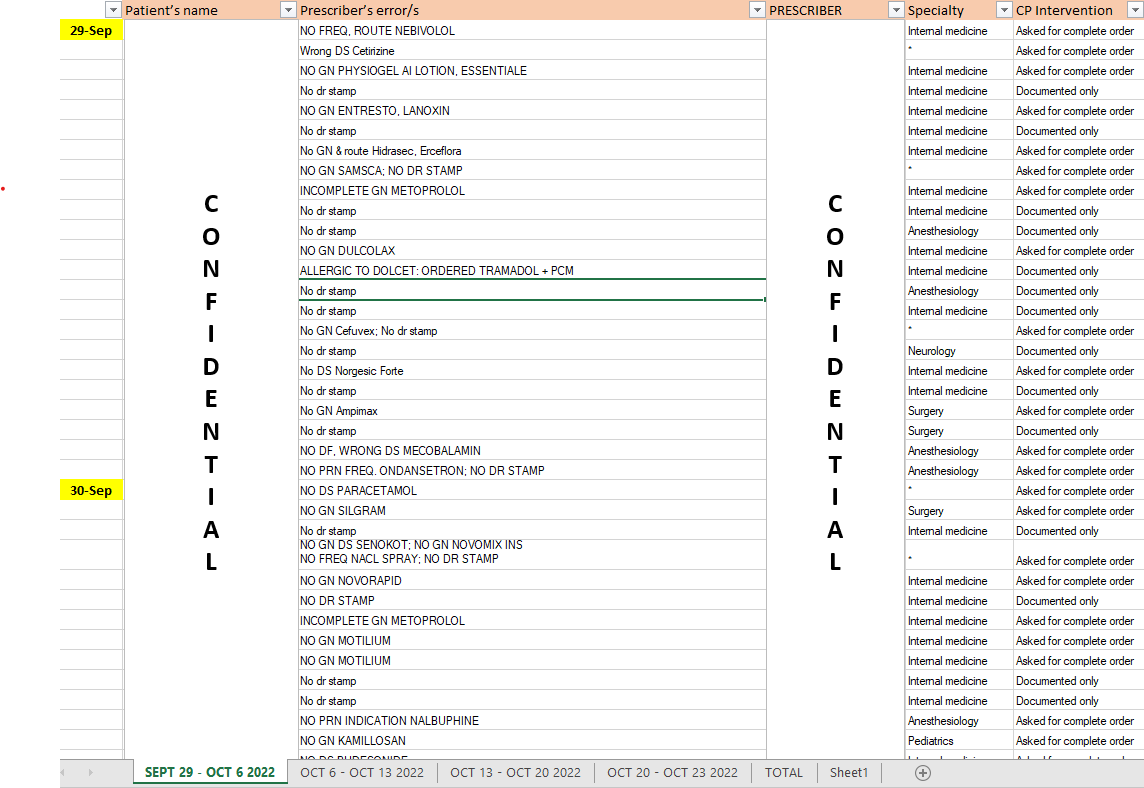Open filter dropdown left of Patient's name
1144x788 pixels.
(112, 10)
